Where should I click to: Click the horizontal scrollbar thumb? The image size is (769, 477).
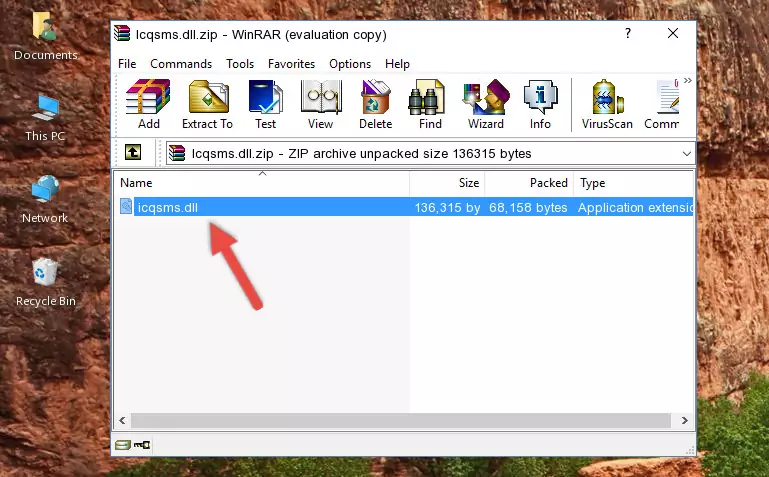click(400, 420)
